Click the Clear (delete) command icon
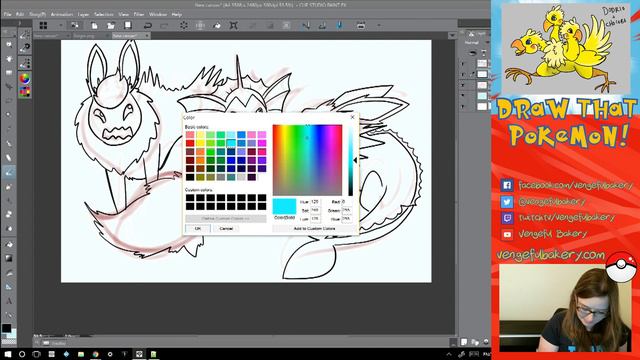Viewport: 640px width, 360px height. pos(184,25)
